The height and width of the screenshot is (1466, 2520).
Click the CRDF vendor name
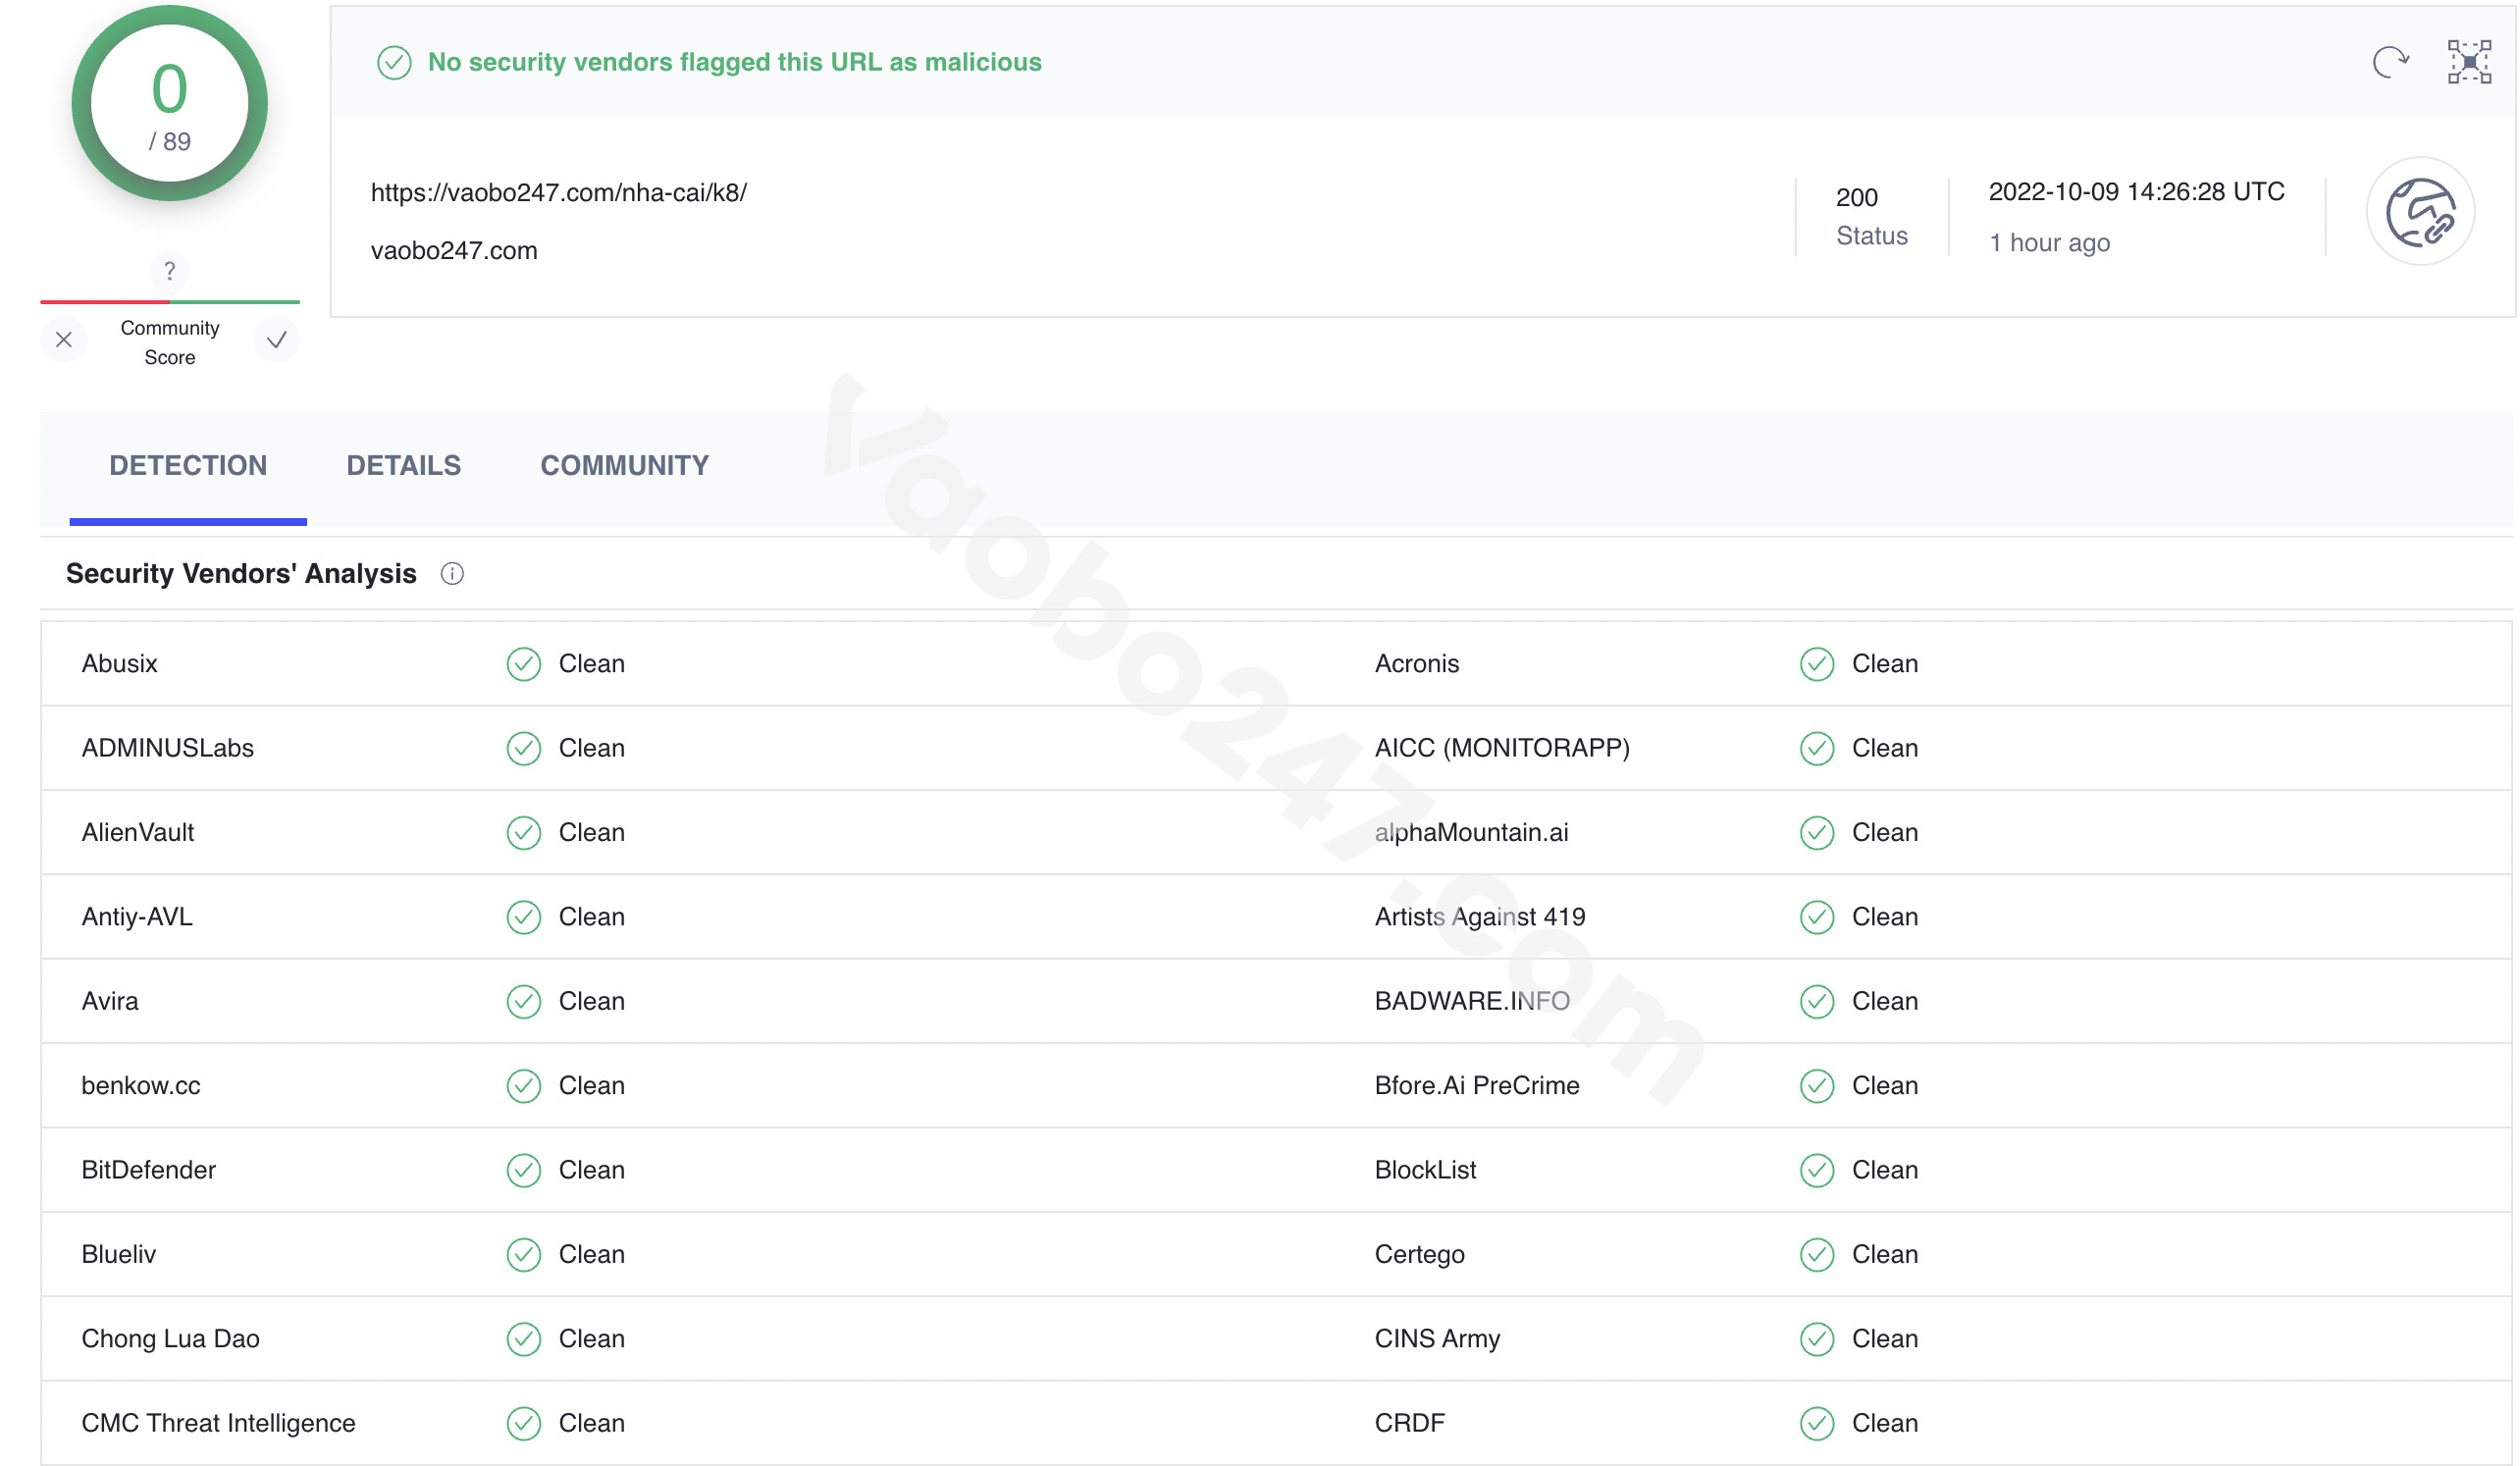coord(1410,1424)
